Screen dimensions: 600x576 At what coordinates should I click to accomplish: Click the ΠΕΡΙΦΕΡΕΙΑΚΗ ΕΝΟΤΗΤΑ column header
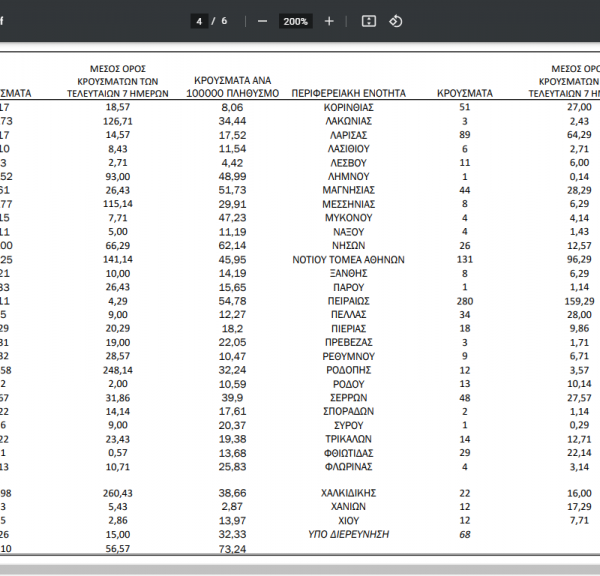pos(349,93)
